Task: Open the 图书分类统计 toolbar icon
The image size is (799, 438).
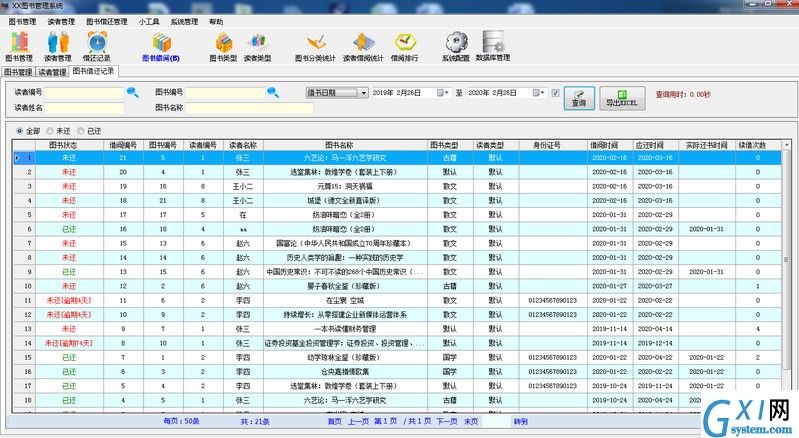Action: click(315, 47)
